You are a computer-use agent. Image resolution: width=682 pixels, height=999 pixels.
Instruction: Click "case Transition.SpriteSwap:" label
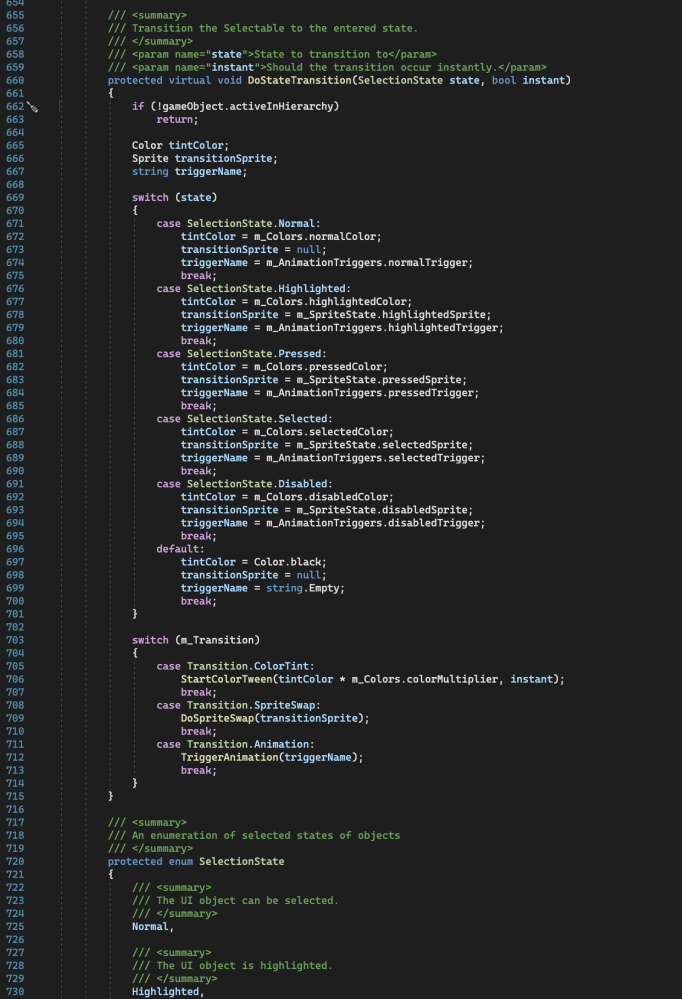point(238,705)
